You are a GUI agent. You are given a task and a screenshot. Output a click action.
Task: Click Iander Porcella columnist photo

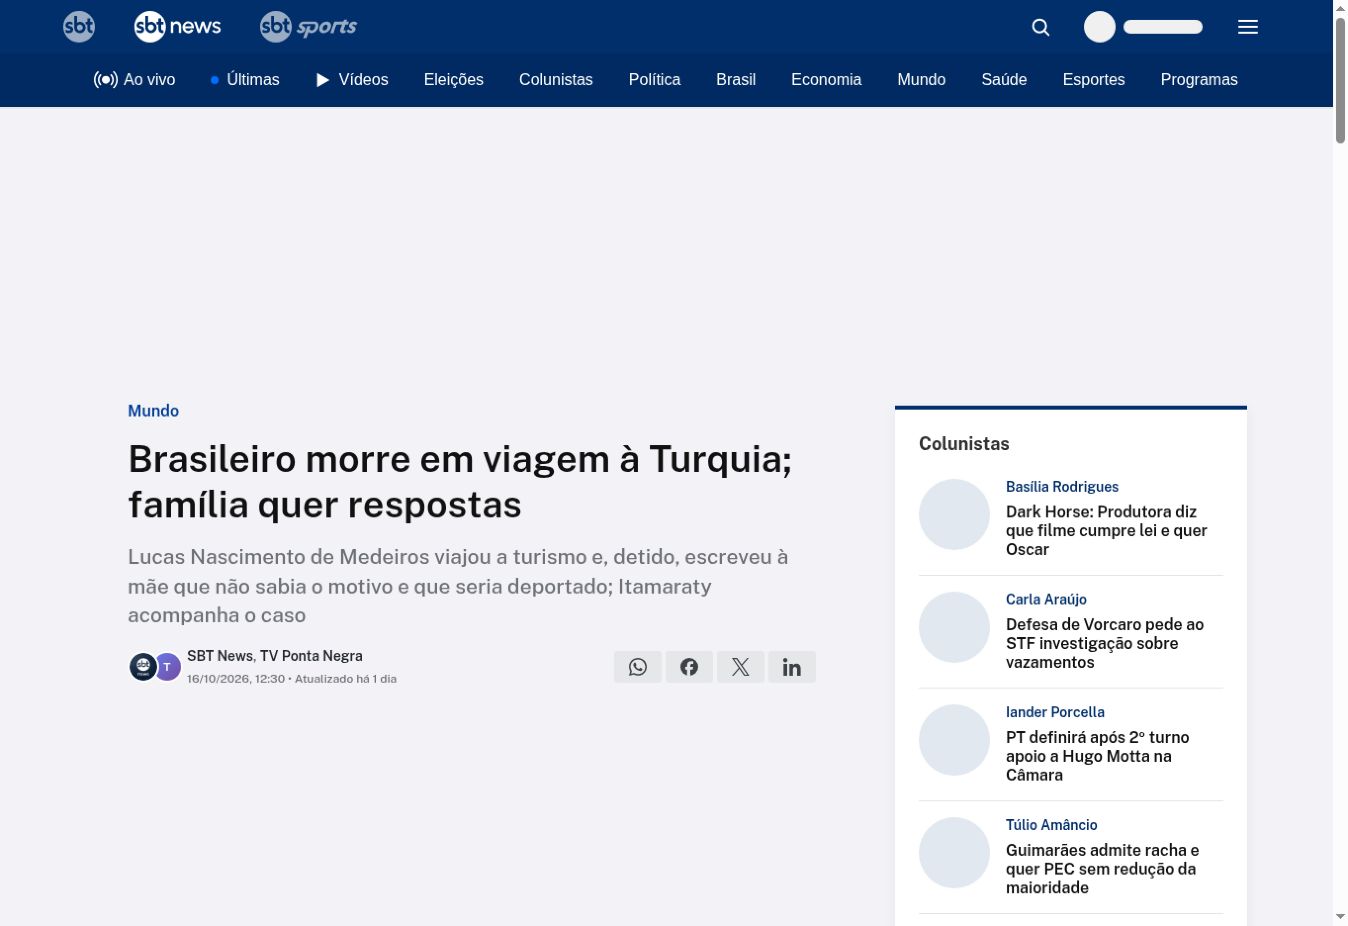954,740
